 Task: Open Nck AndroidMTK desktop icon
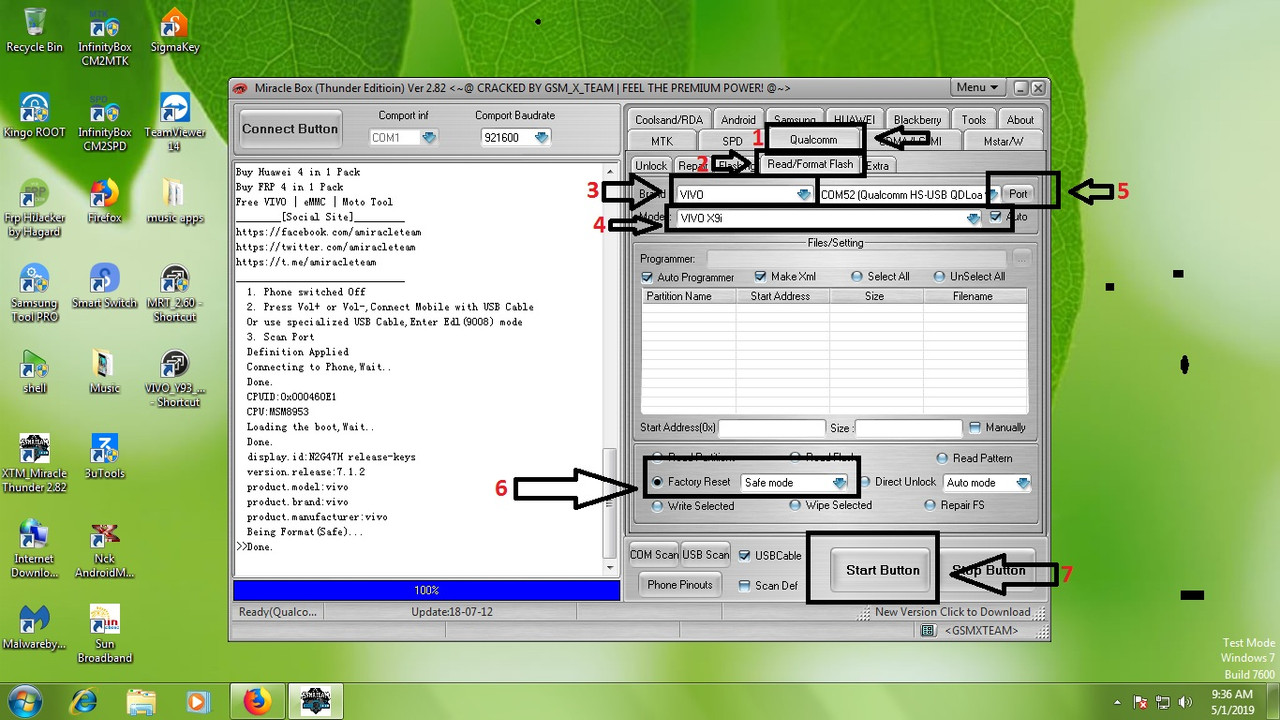click(105, 548)
